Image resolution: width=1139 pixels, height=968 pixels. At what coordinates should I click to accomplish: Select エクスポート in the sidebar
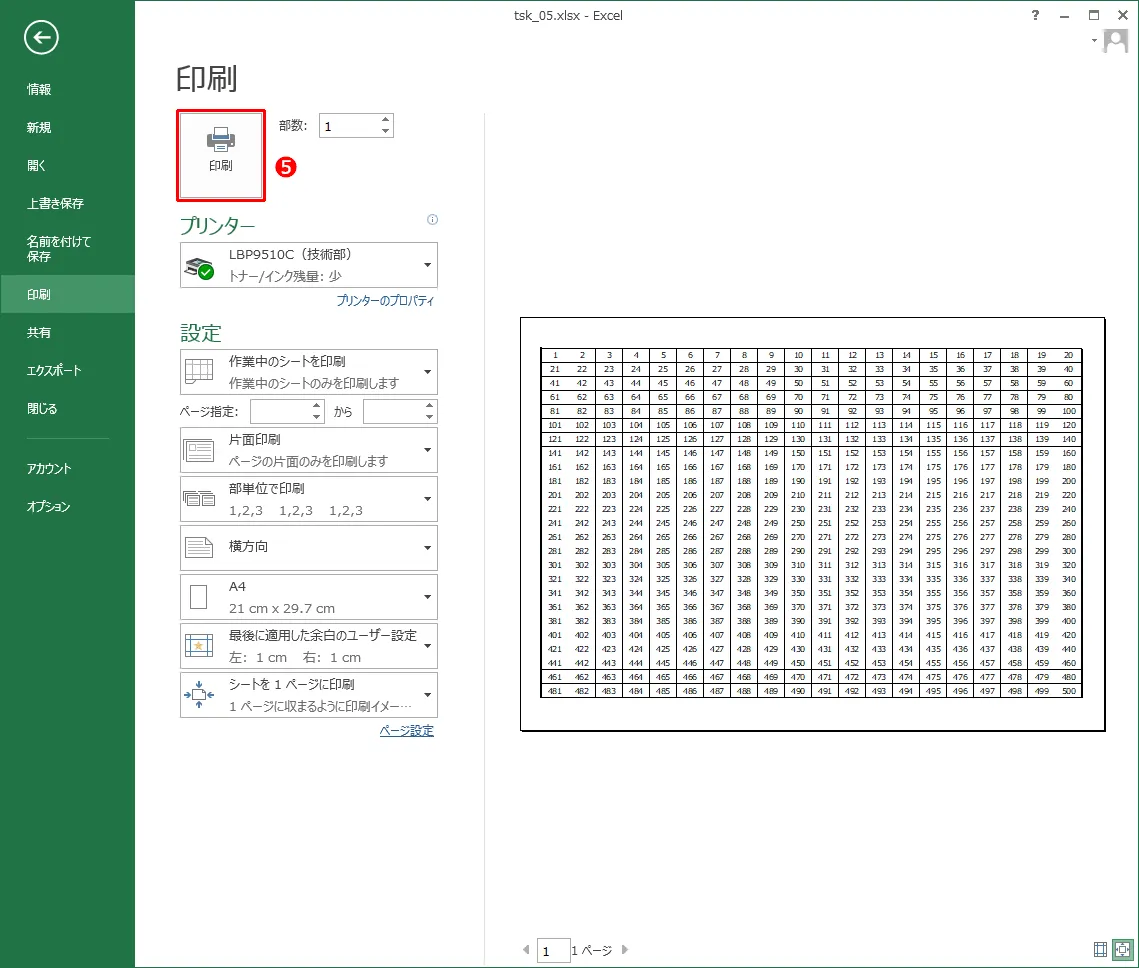[68, 370]
